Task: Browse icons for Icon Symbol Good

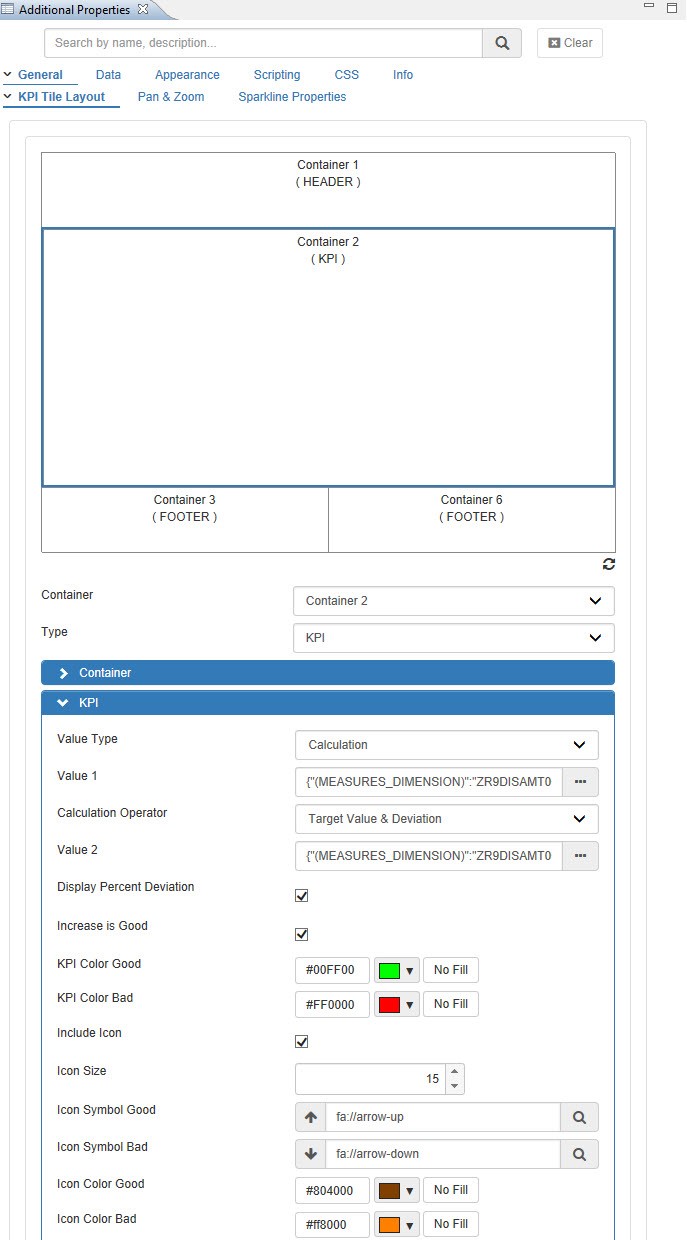Action: coord(579,1117)
